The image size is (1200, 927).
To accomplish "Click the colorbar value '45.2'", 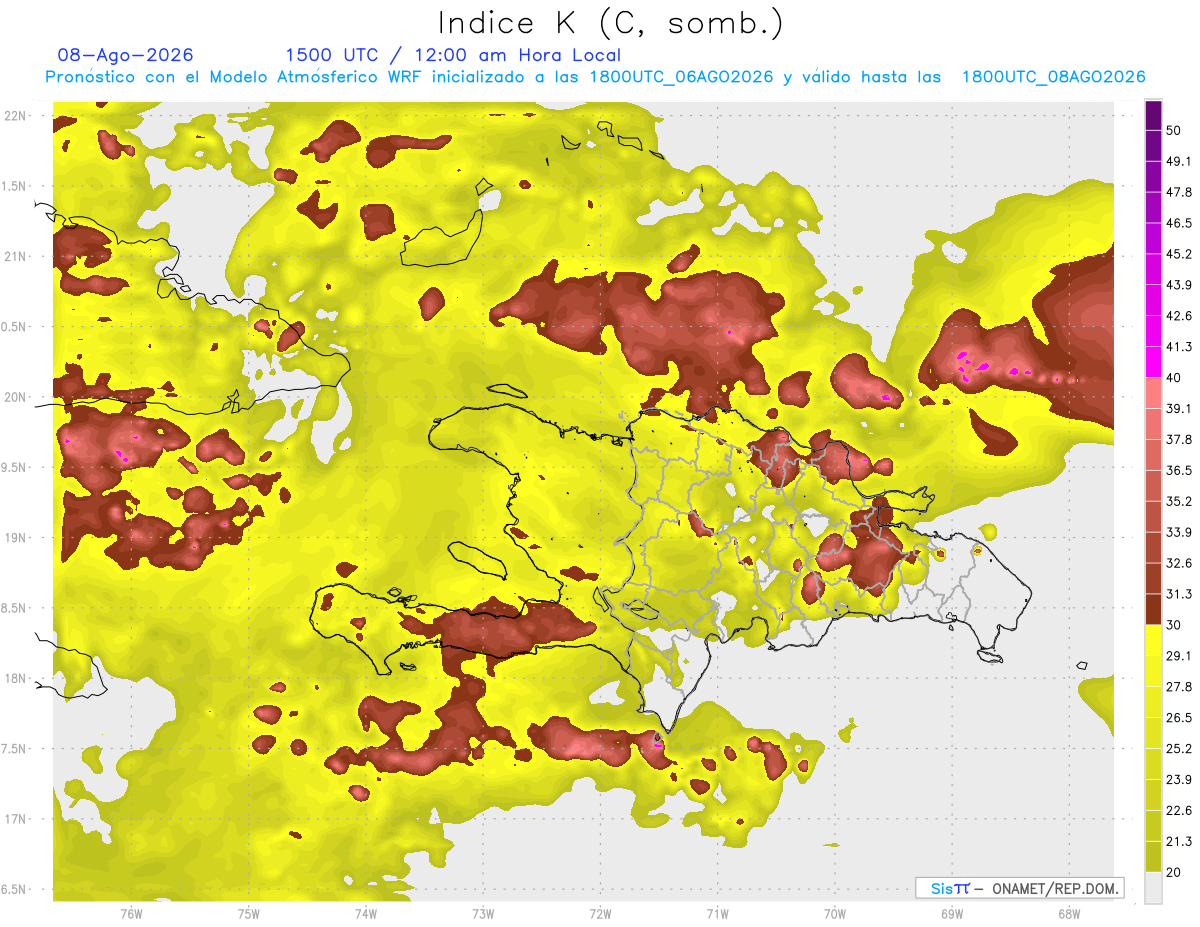I will pyautogui.click(x=1179, y=254).
